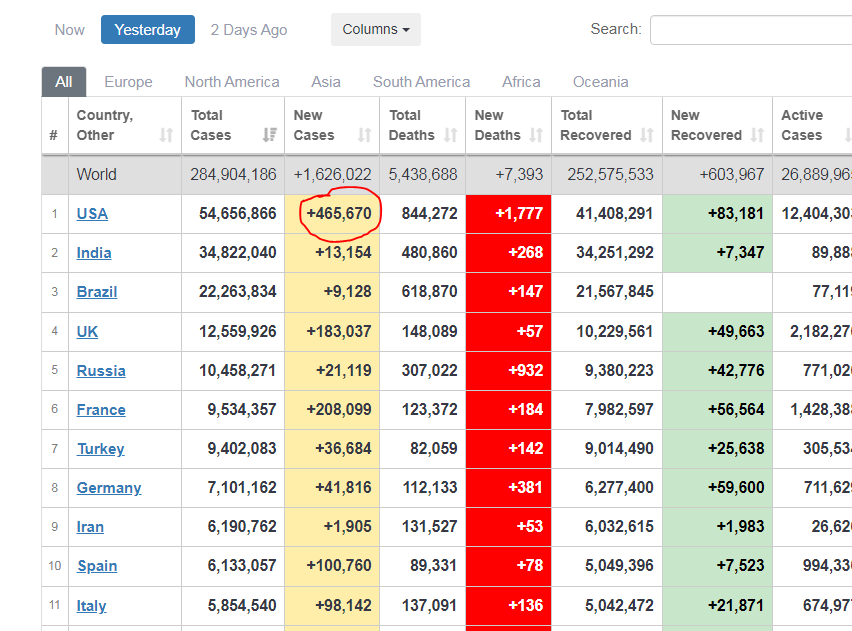The width and height of the screenshot is (852, 631).
Task: Select the Yesterday data view
Action: pos(148,30)
